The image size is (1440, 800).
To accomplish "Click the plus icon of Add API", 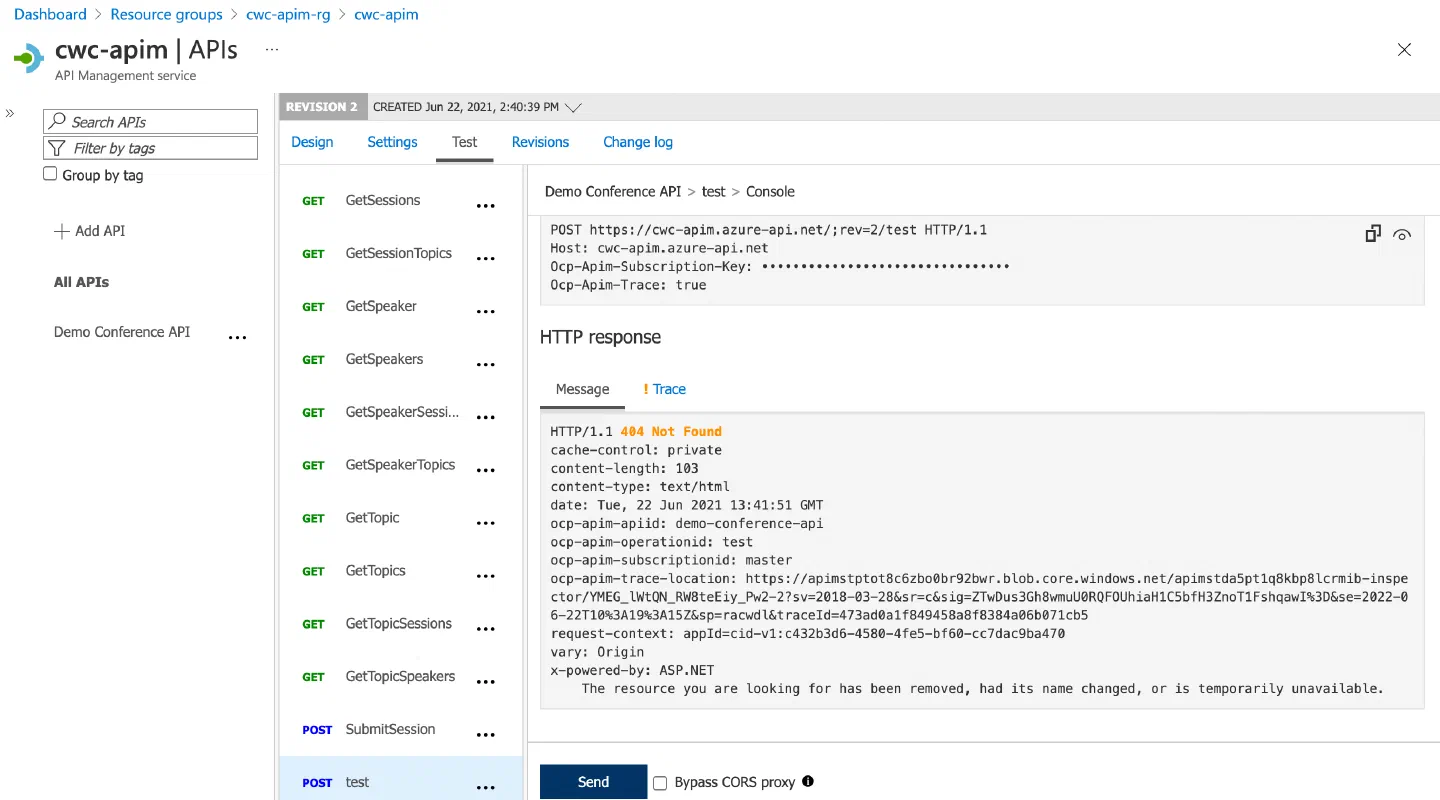I will pos(62,231).
